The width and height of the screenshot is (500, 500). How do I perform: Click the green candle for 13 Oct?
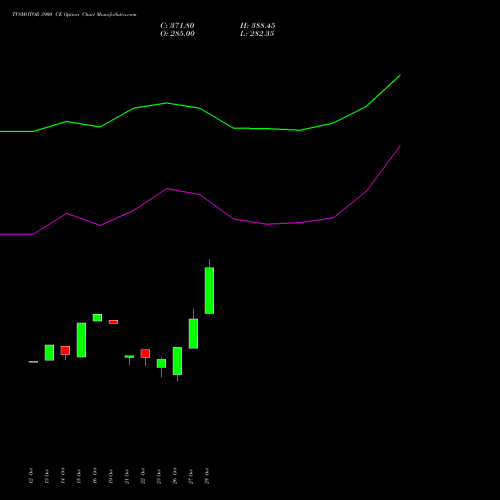click(49, 353)
